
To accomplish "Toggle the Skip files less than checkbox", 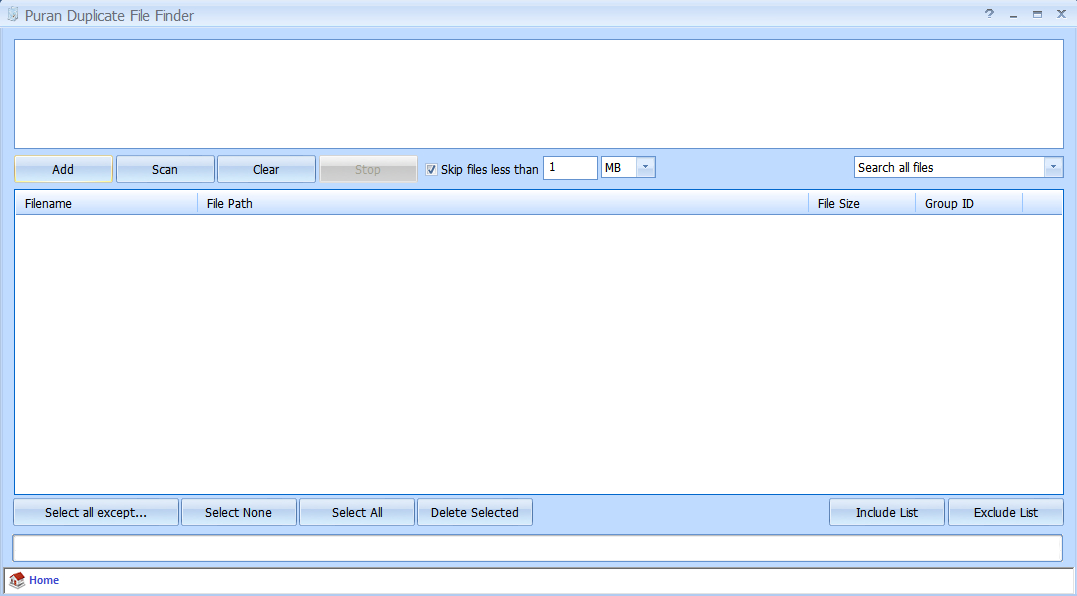I will 432,169.
